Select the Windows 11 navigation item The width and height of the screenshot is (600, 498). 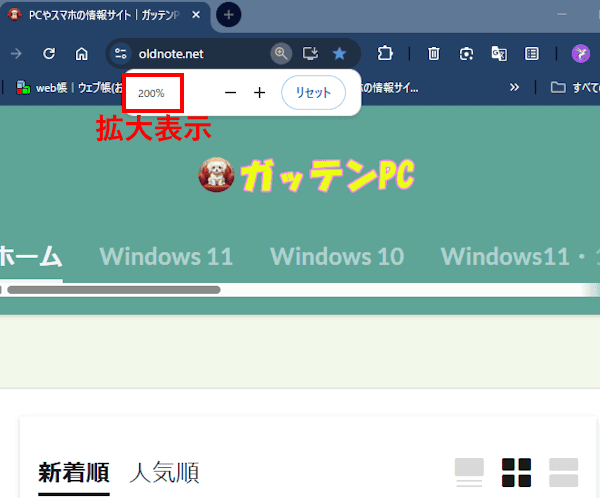tap(166, 256)
